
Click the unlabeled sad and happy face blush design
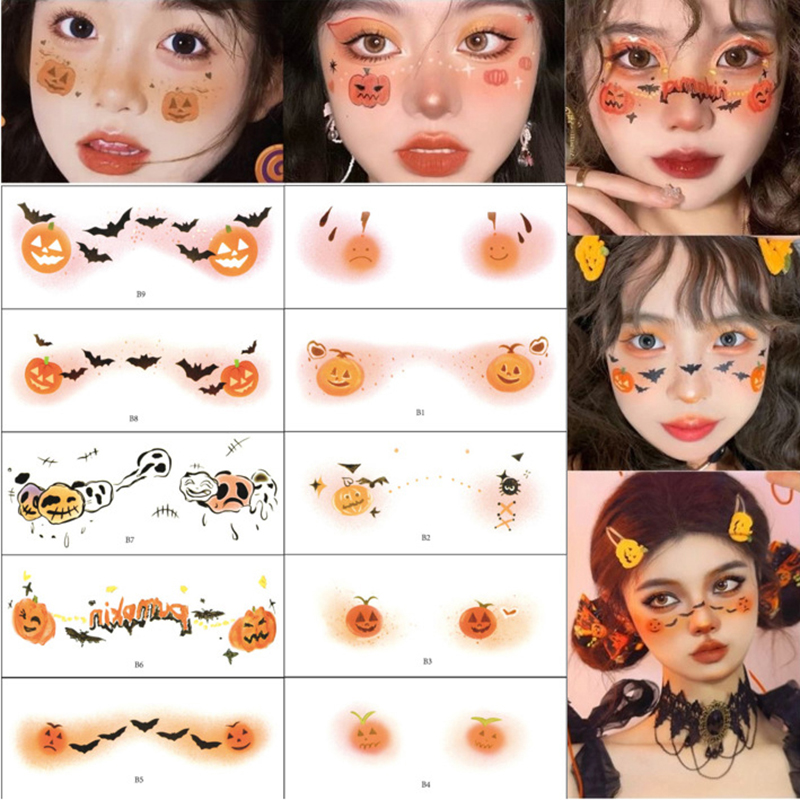425,246
